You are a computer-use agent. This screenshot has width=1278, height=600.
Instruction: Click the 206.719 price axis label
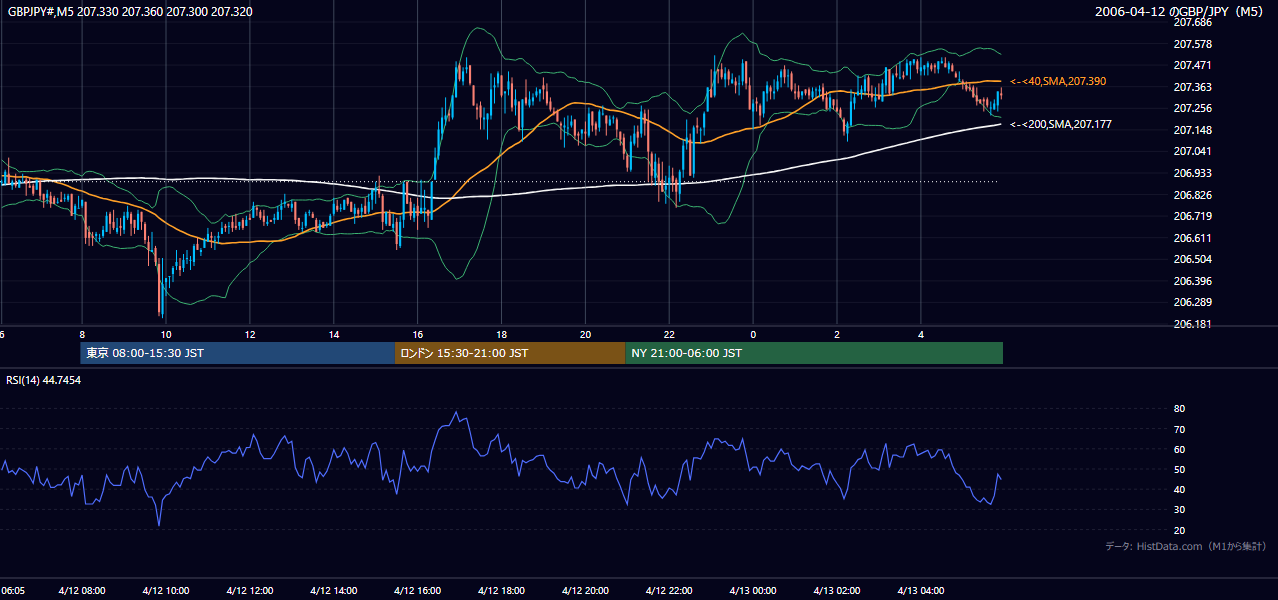click(x=1192, y=216)
